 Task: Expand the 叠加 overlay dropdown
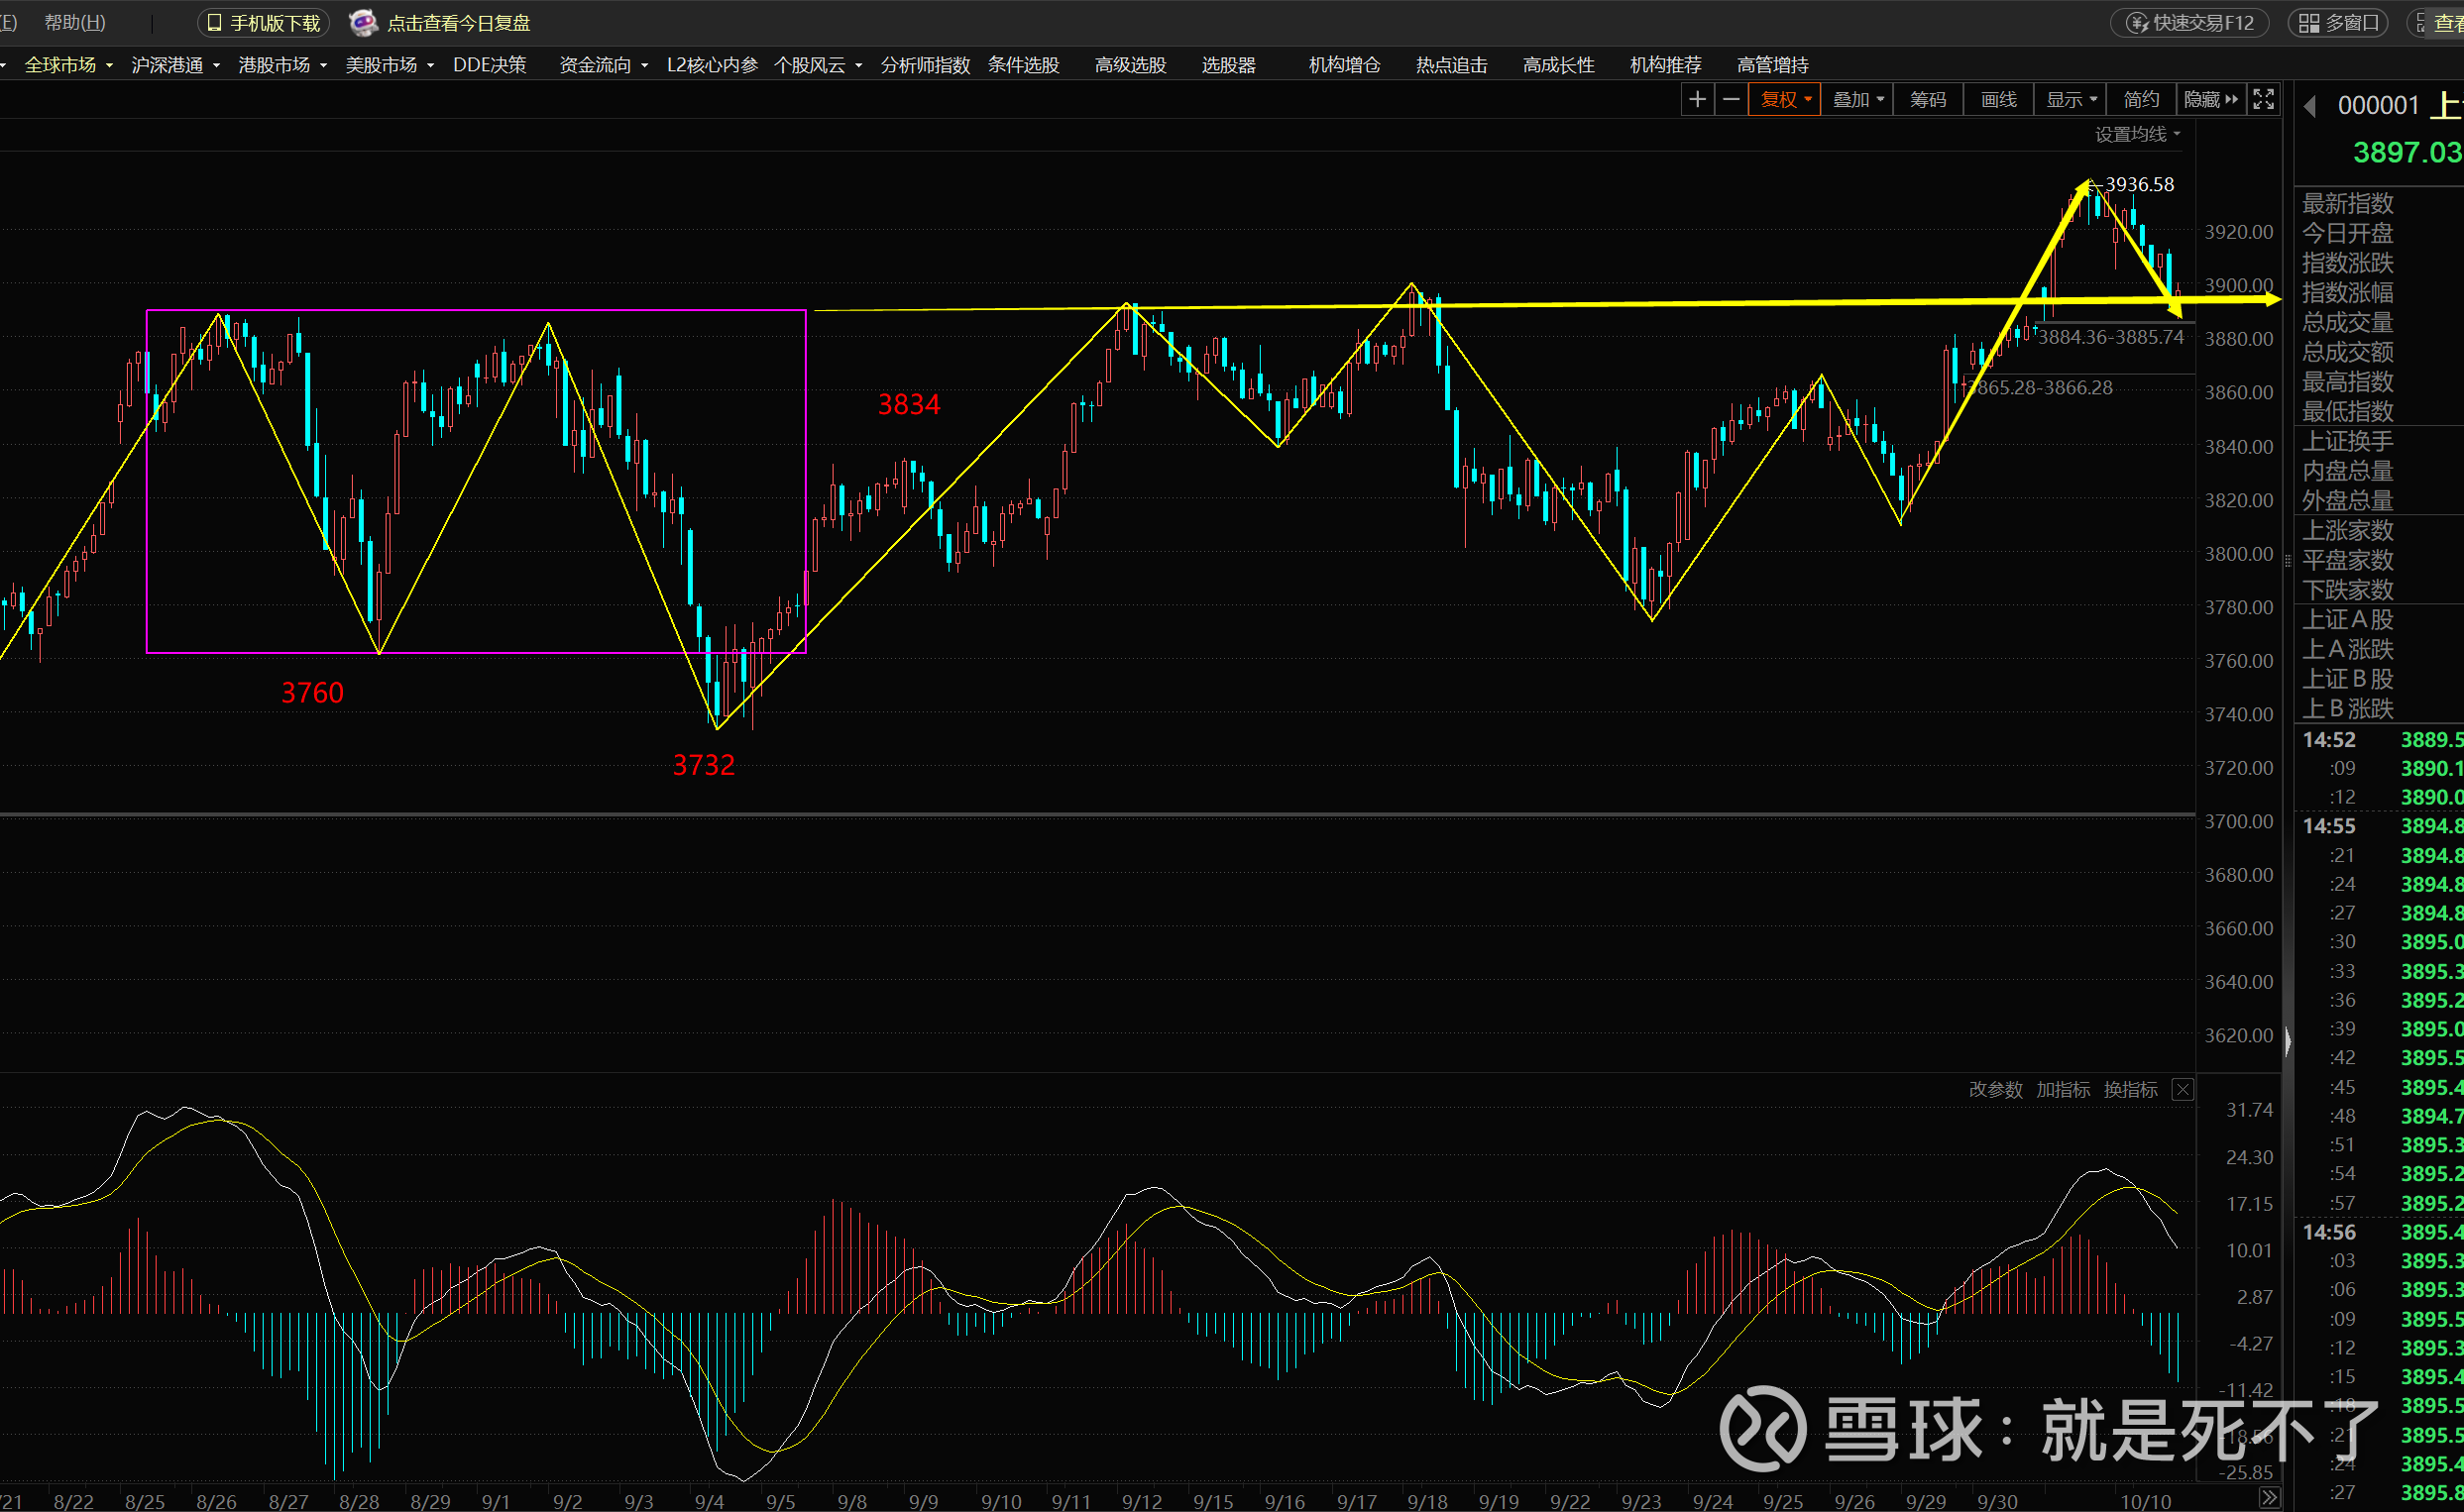[1857, 99]
